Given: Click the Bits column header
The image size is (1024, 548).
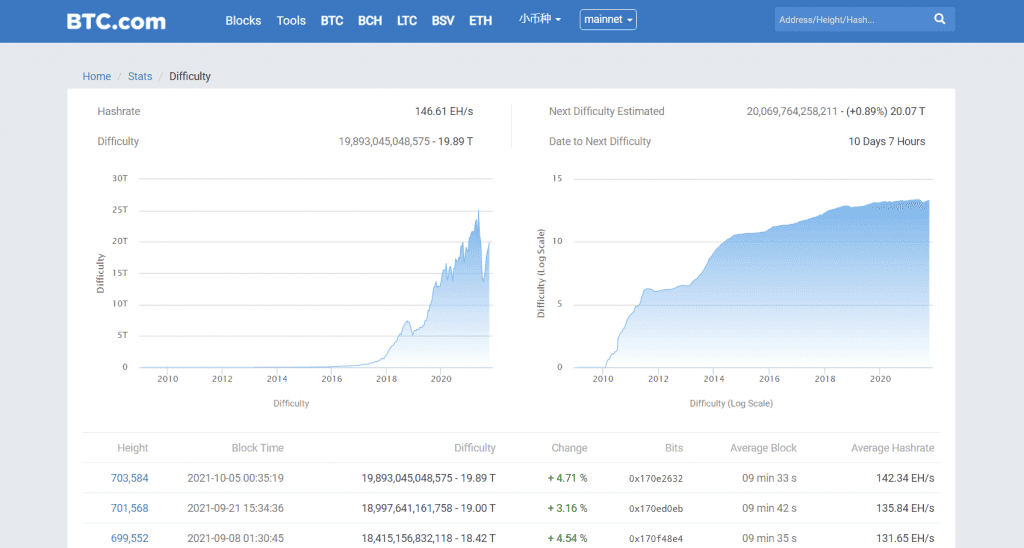Looking at the screenshot, I should [674, 448].
